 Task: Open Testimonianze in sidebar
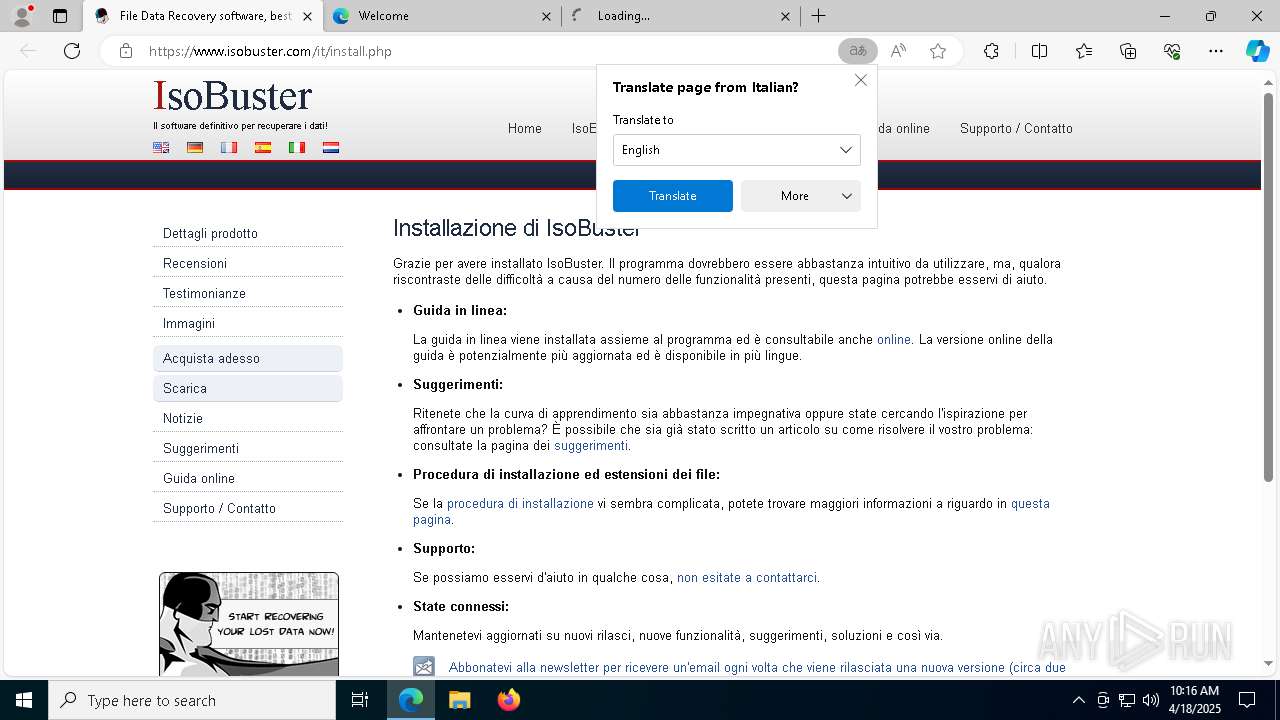point(248,293)
